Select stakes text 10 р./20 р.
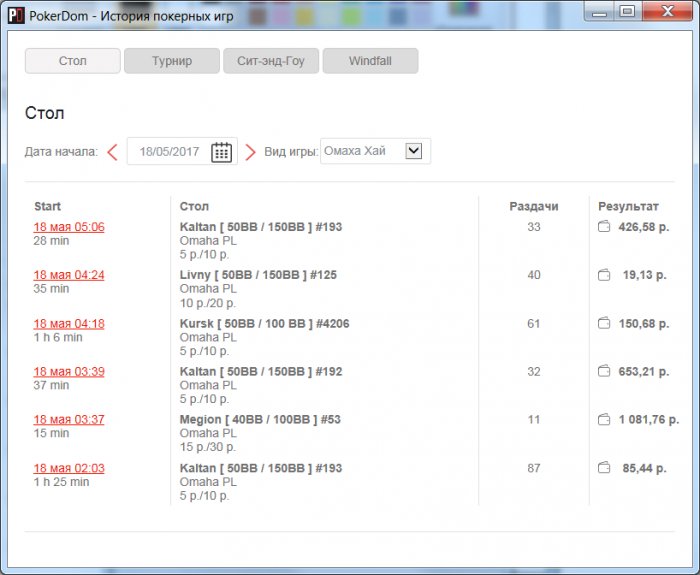This screenshot has height=575, width=700. pyautogui.click(x=208, y=303)
